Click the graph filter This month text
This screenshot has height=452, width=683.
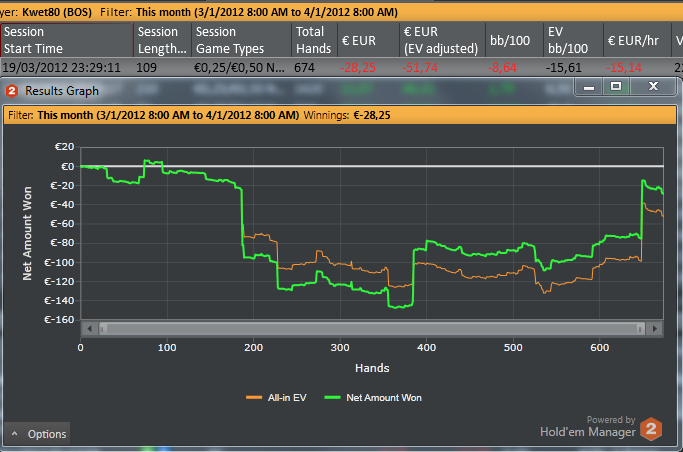(x=168, y=115)
